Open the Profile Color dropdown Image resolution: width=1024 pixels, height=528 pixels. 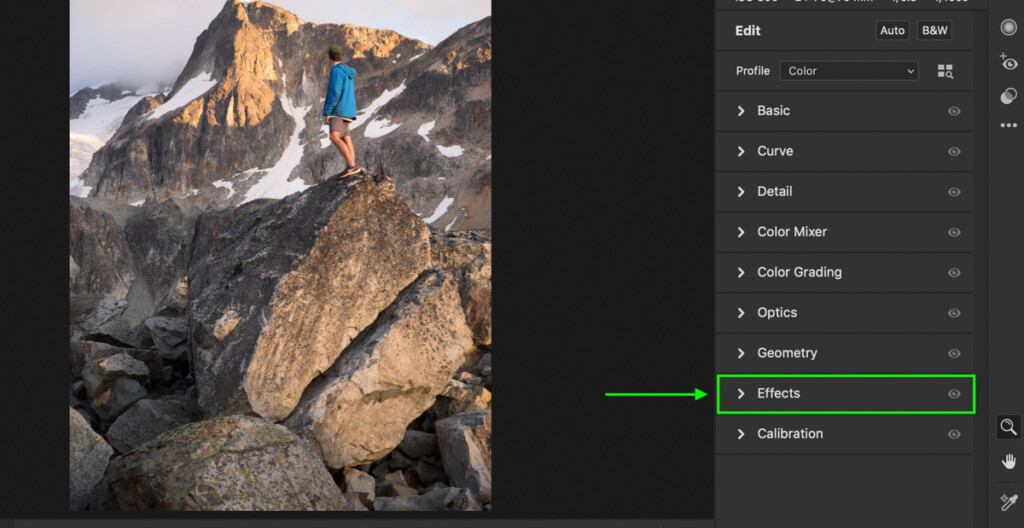pyautogui.click(x=849, y=71)
